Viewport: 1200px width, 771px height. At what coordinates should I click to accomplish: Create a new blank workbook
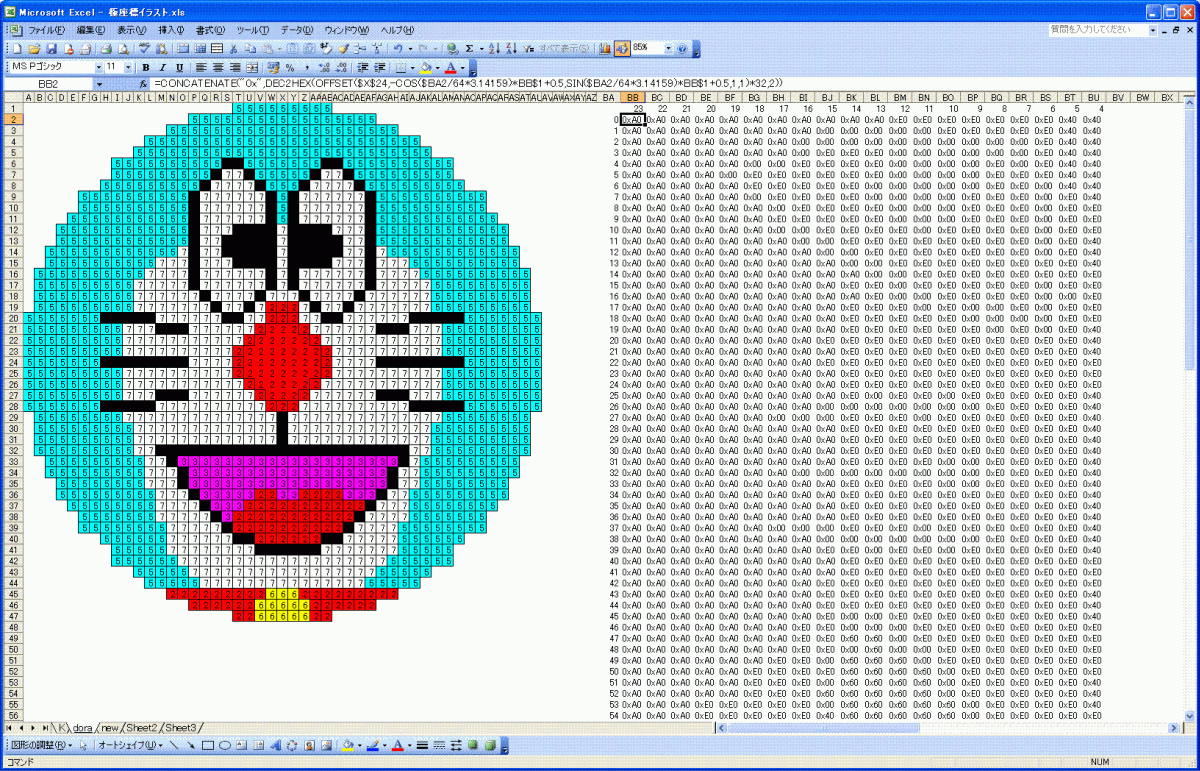tap(16, 47)
